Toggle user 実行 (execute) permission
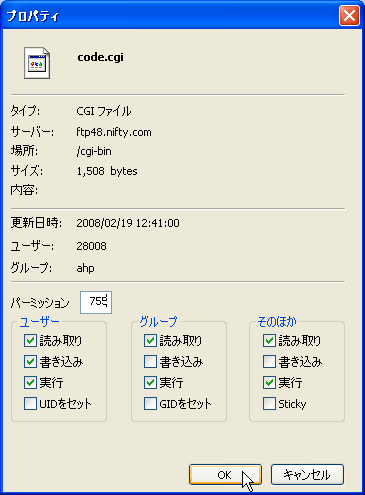 pos(30,383)
